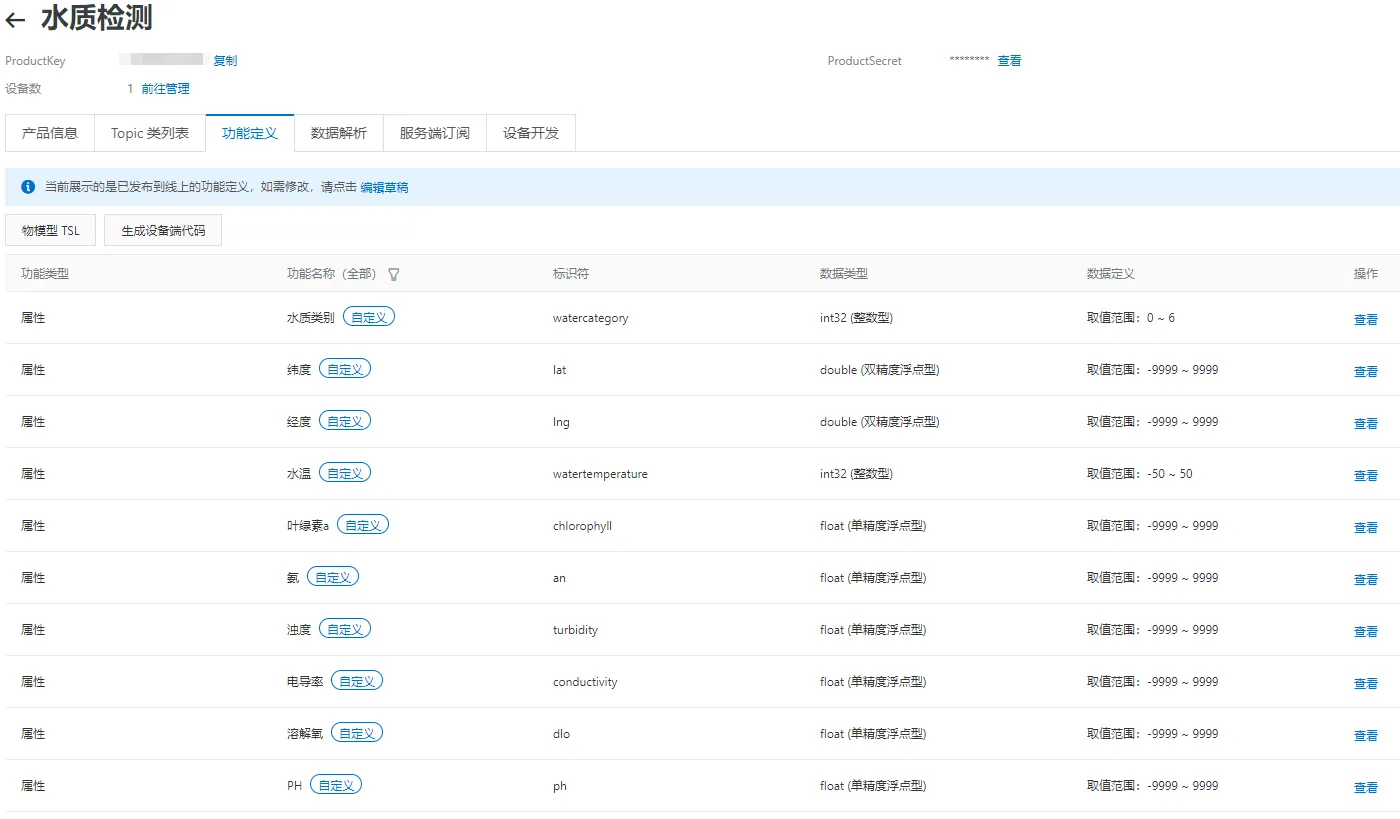Screen dimensions: 1400x819
Task: View details of the conductivity row
Action: click(1366, 684)
